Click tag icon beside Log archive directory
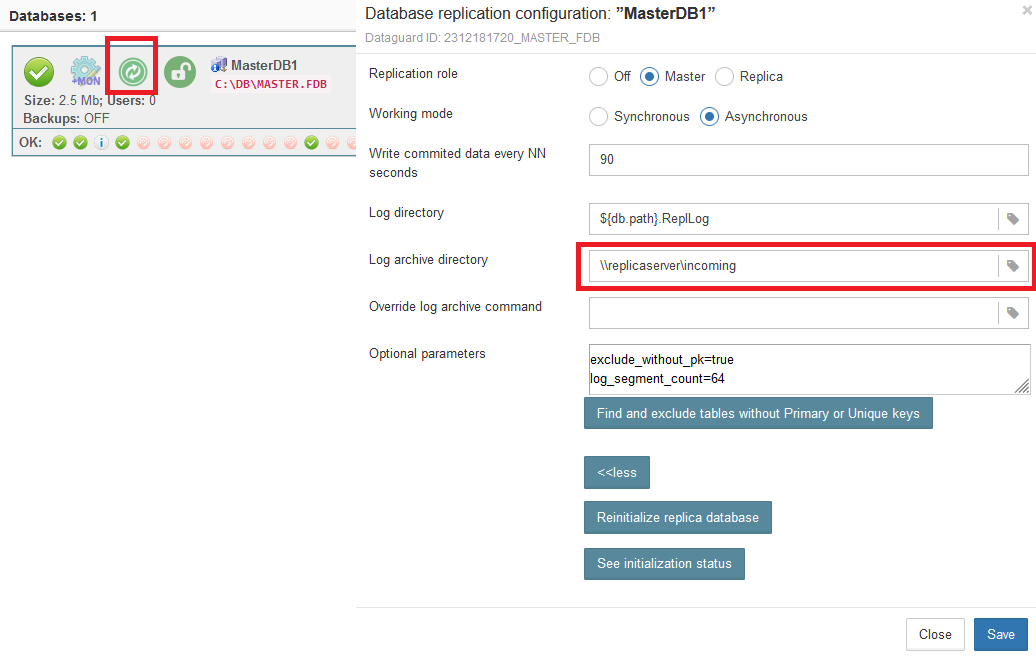 1012,266
